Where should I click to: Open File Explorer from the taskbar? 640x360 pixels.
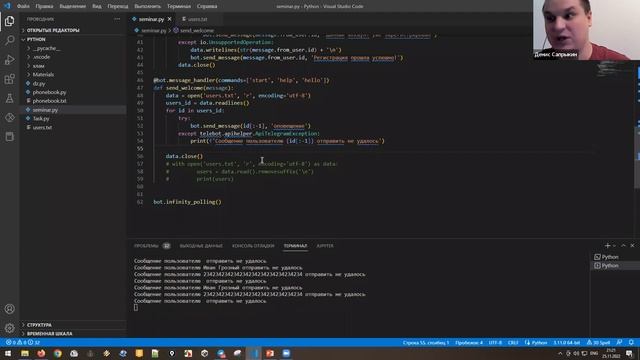point(25,353)
